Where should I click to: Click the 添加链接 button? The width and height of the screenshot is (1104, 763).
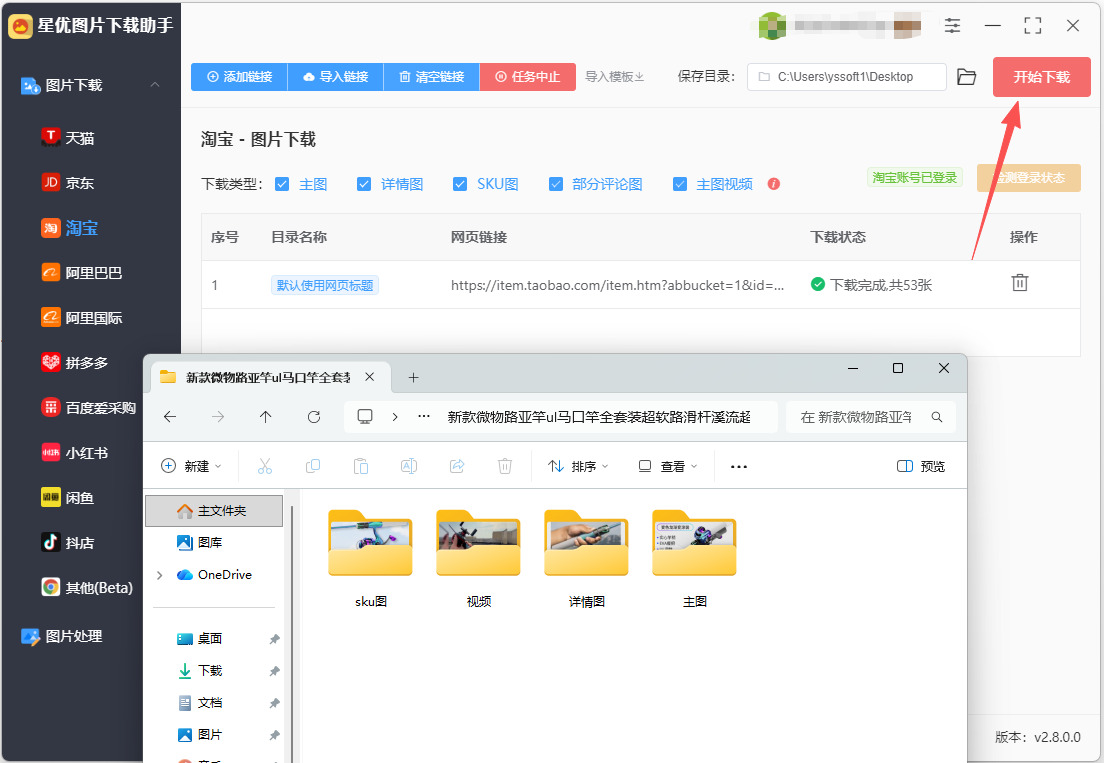(239, 77)
